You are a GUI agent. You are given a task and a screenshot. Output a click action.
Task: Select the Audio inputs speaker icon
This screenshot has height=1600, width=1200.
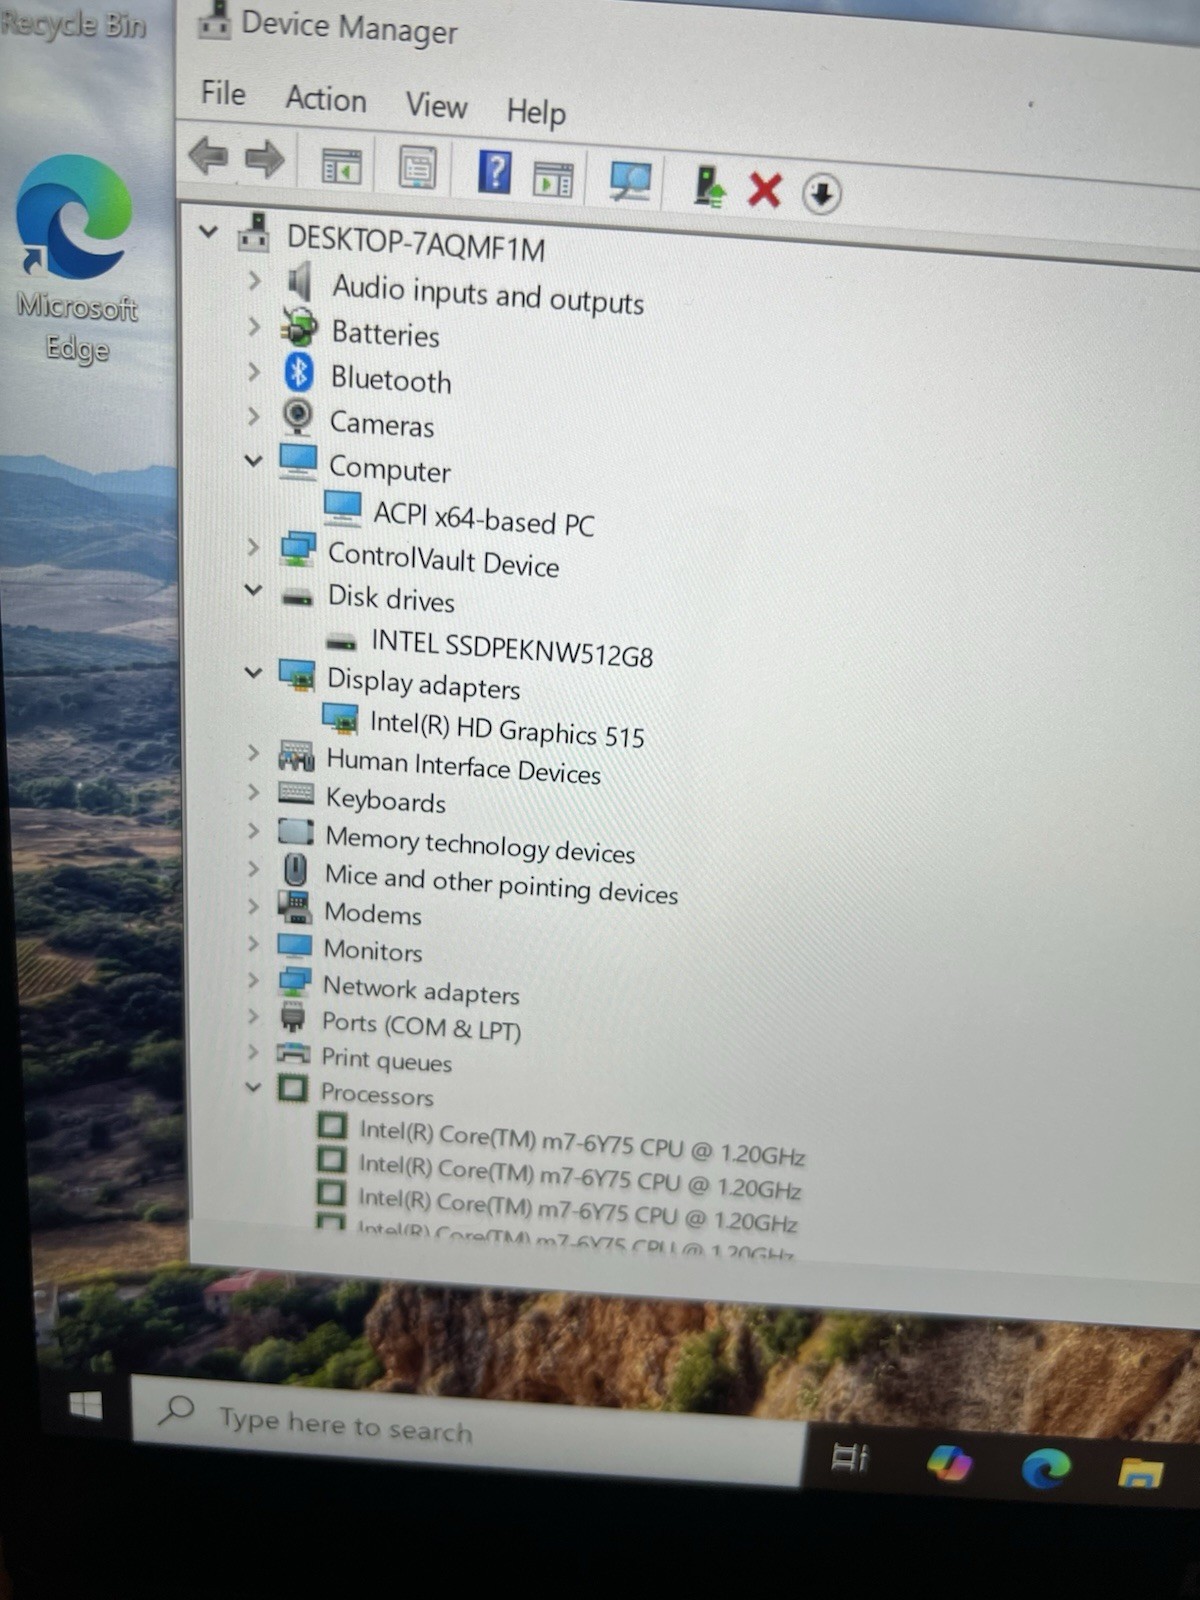pos(299,282)
